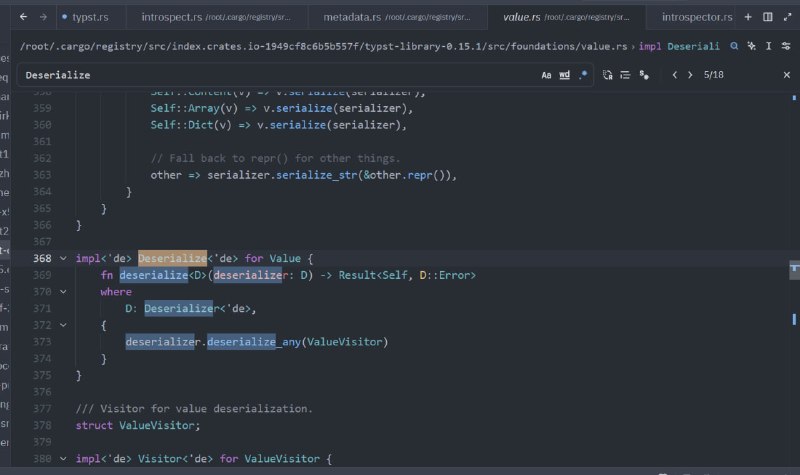Open editor controls sliders icon
Viewport: 800px width, 475px height.
pos(786,46)
